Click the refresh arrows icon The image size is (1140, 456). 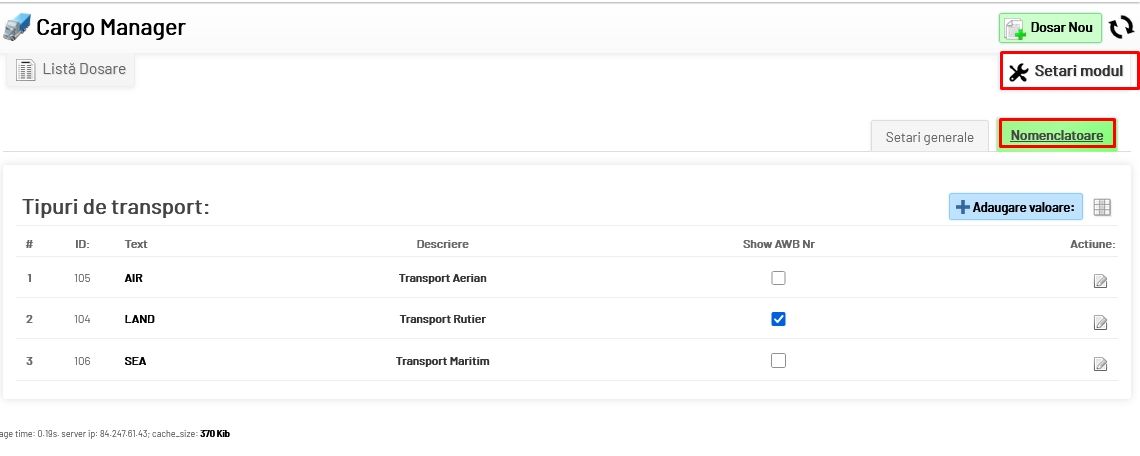pyautogui.click(x=1121, y=28)
